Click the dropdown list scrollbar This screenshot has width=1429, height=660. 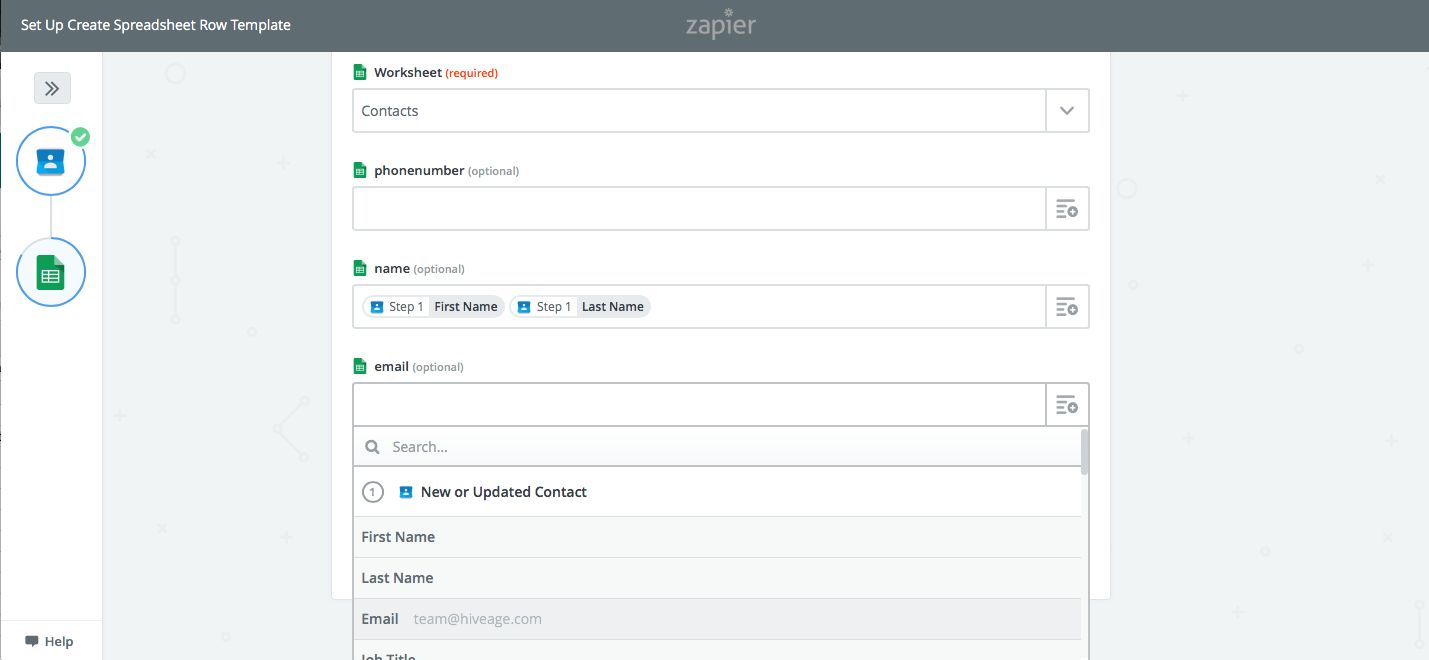tap(1085, 451)
